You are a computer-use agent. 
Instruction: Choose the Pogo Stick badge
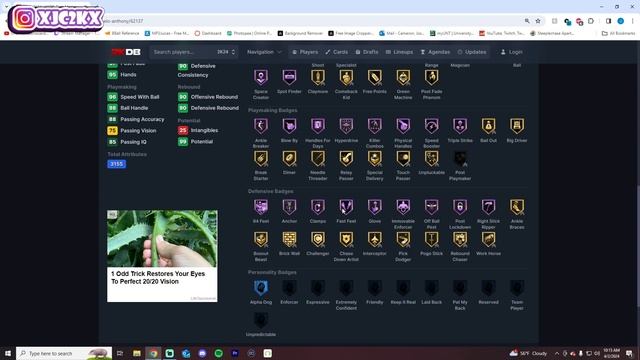click(431, 240)
